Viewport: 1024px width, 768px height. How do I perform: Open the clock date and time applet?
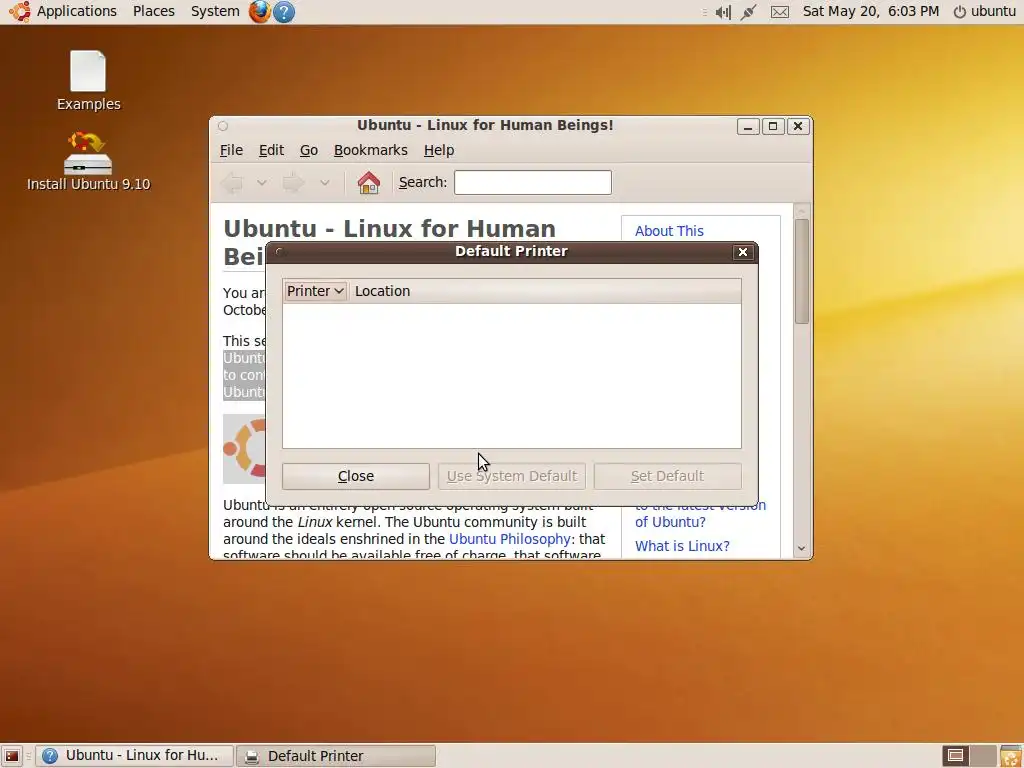(871, 12)
